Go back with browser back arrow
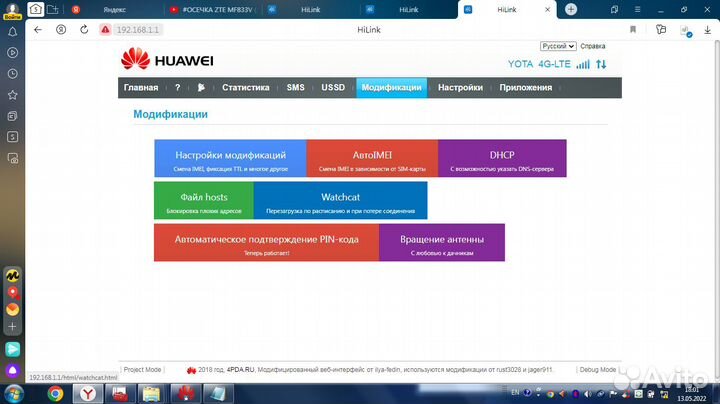The height and width of the screenshot is (404, 720). tap(38, 30)
